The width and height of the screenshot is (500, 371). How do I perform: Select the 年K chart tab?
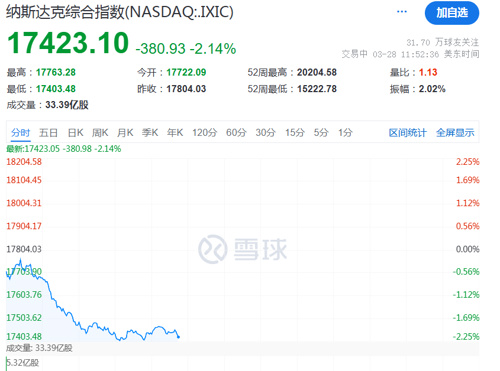tap(175, 133)
